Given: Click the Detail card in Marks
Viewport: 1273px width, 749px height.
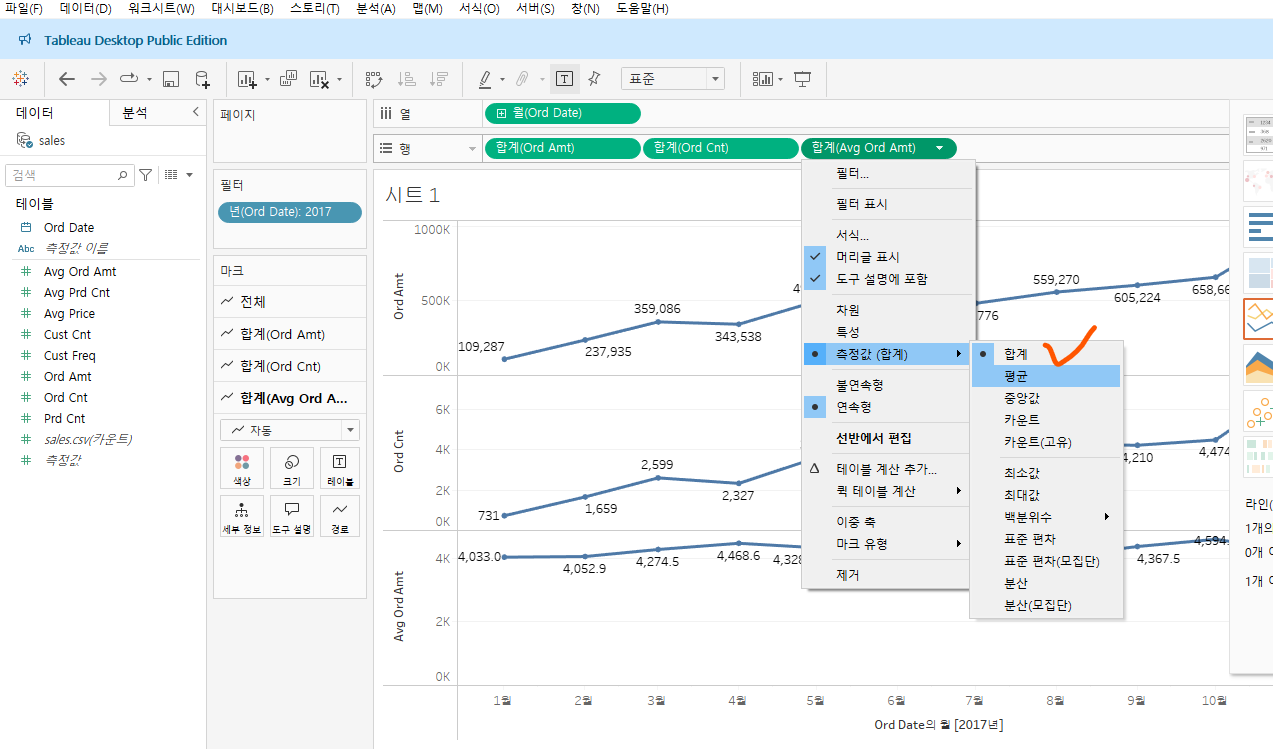Looking at the screenshot, I should click(242, 517).
